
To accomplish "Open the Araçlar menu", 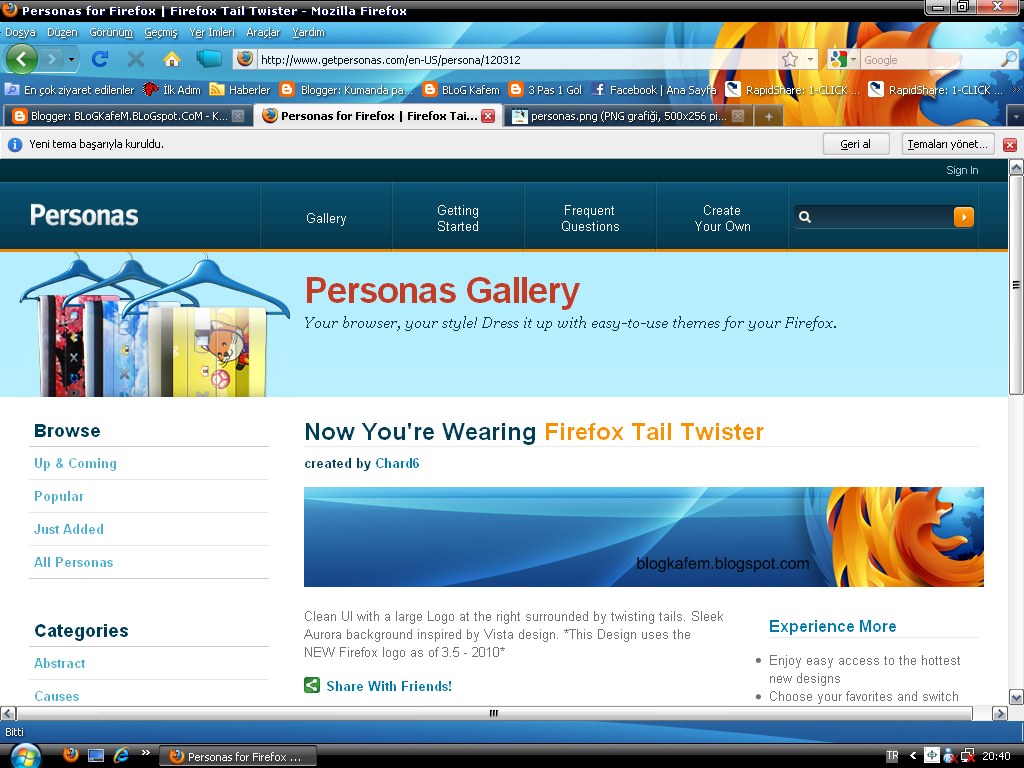I will [x=263, y=32].
